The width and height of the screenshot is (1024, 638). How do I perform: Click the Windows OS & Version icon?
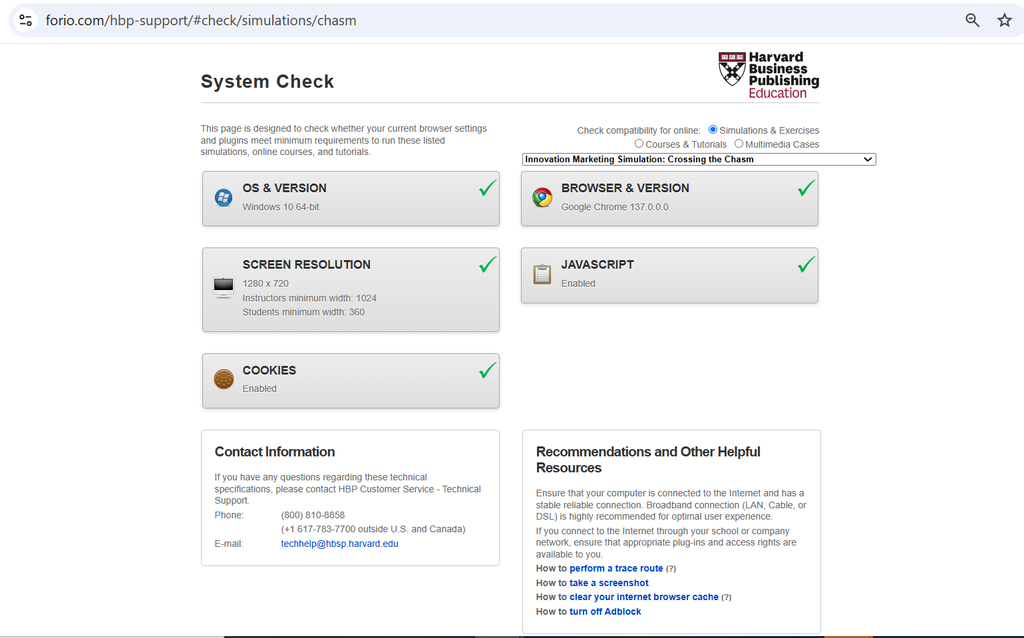point(224,197)
